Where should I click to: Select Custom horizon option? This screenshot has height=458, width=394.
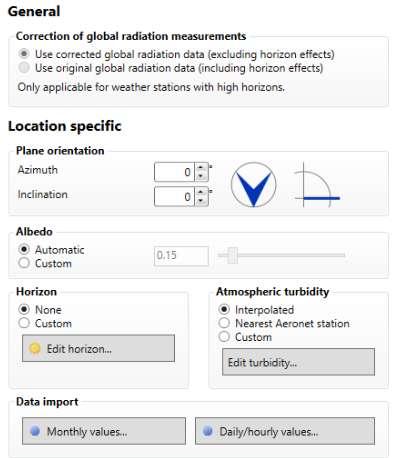24,323
